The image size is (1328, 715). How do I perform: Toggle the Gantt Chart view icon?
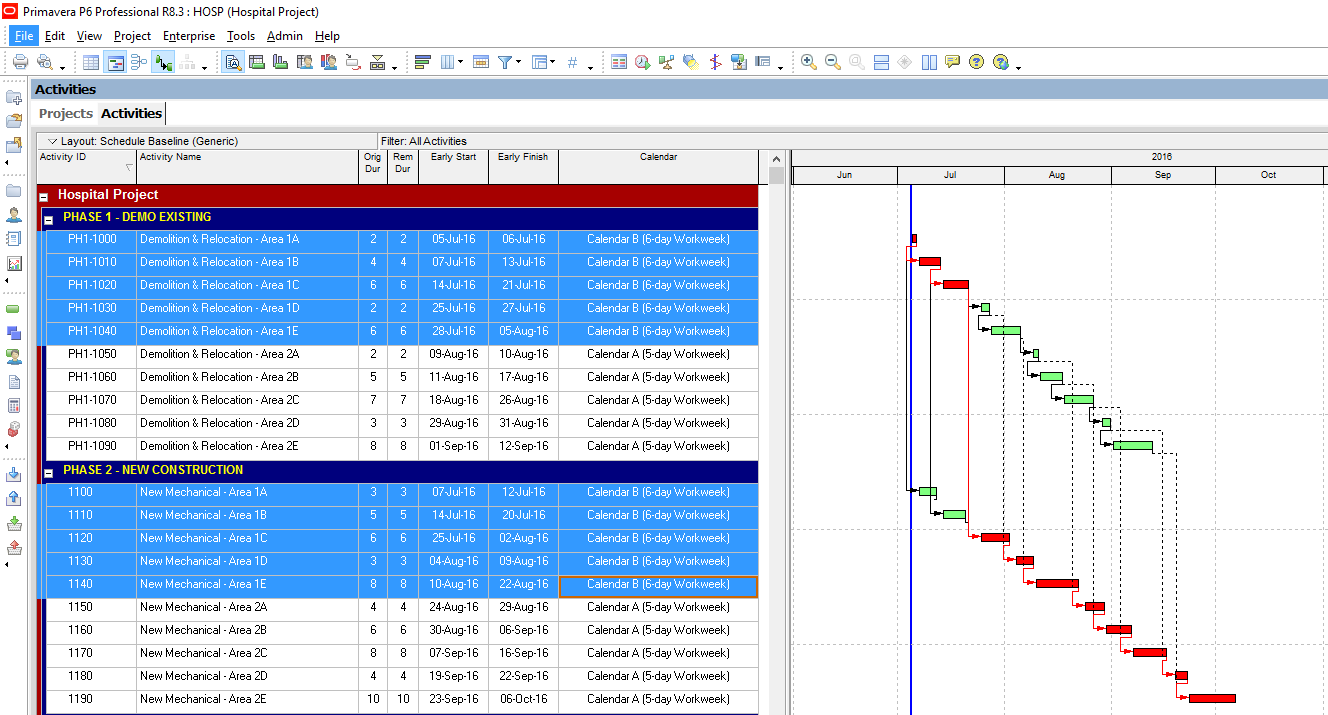pyautogui.click(x=116, y=62)
